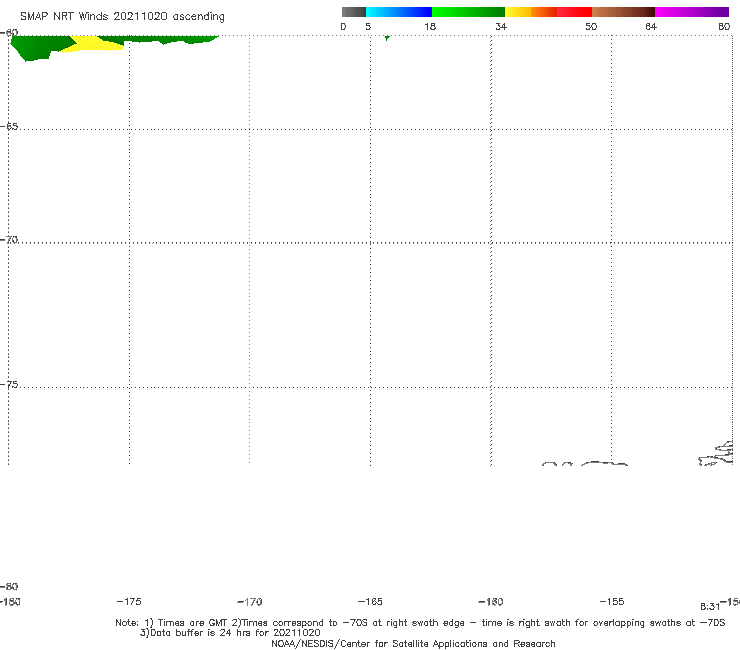Click the cyan-blue segment of the color bar

(399, 12)
